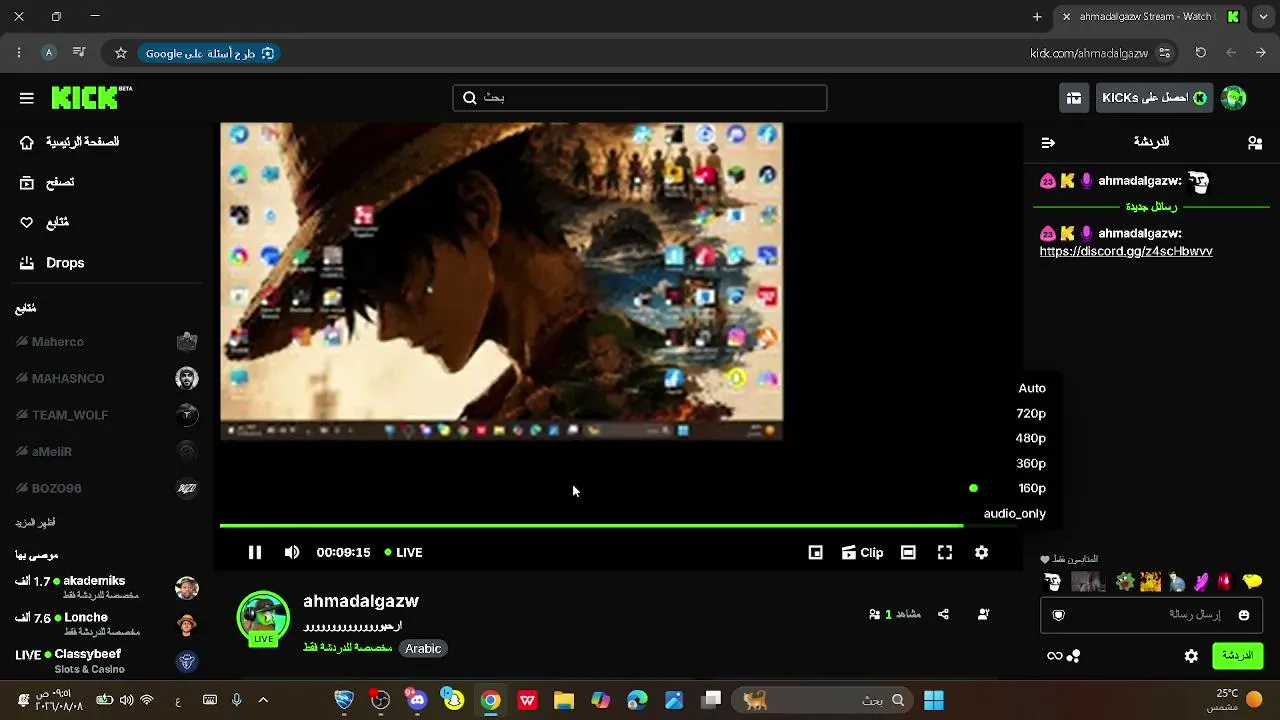Screen dimensions: 1280x720
Task: Reload the page in Chrome
Action: tap(1201, 53)
